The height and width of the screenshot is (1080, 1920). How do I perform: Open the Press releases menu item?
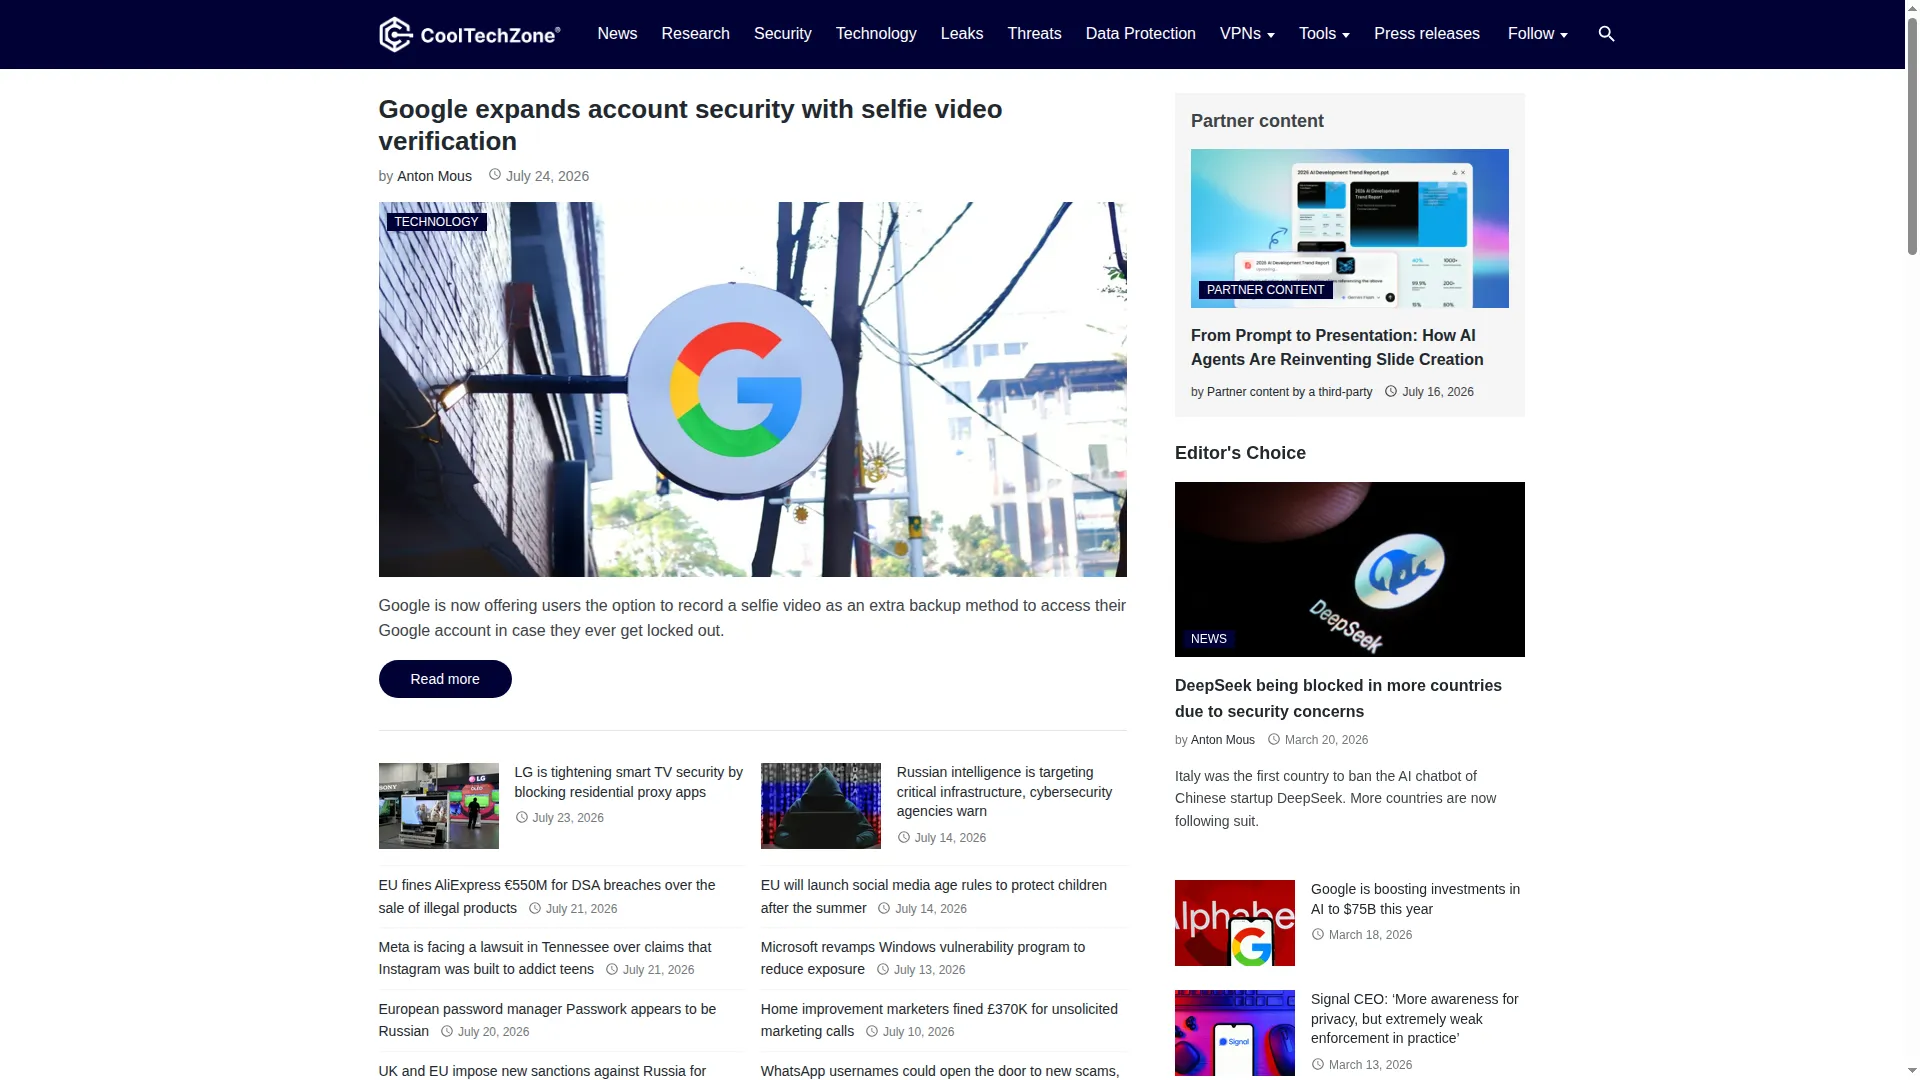tap(1427, 34)
